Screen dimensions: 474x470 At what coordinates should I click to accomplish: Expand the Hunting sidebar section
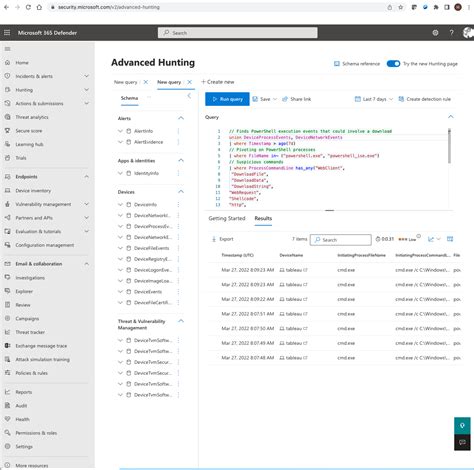(86, 90)
